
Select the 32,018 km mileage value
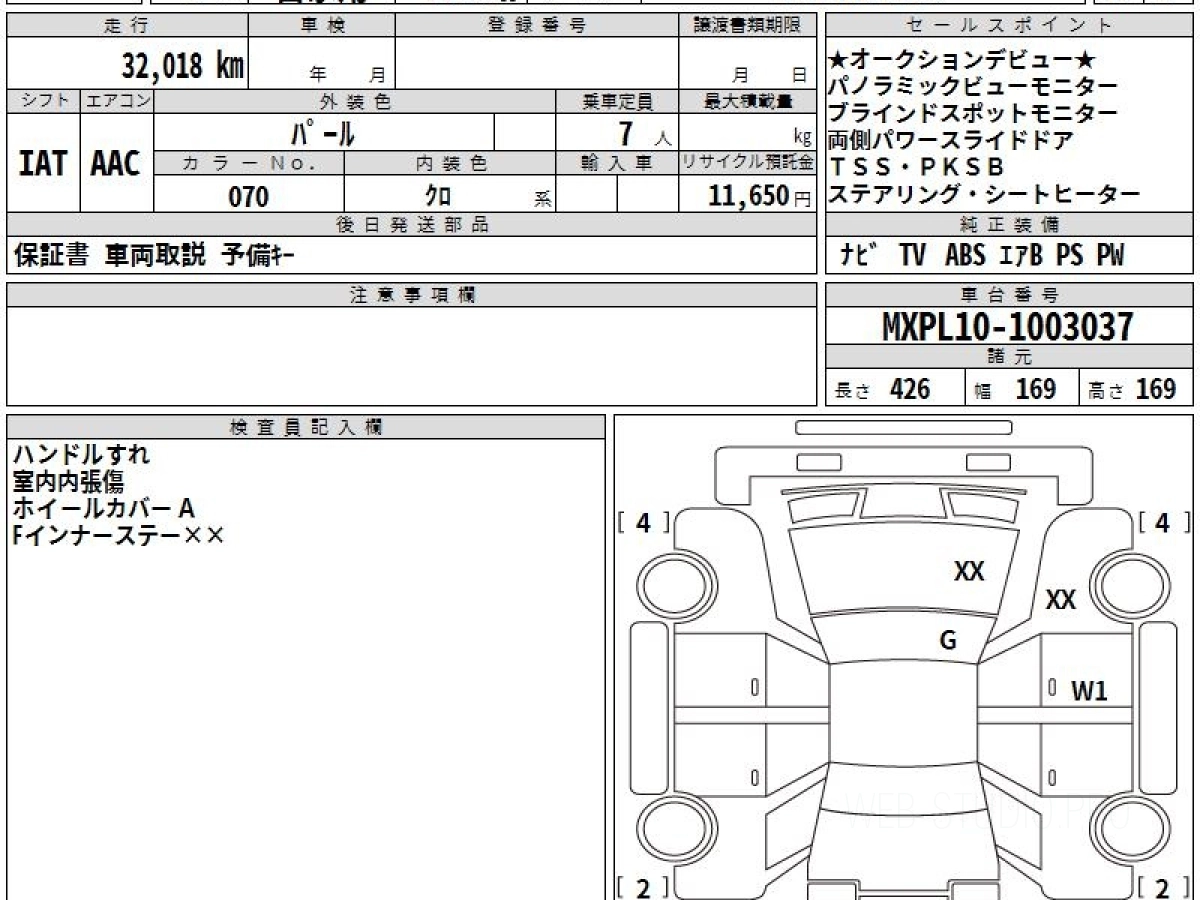coord(183,66)
